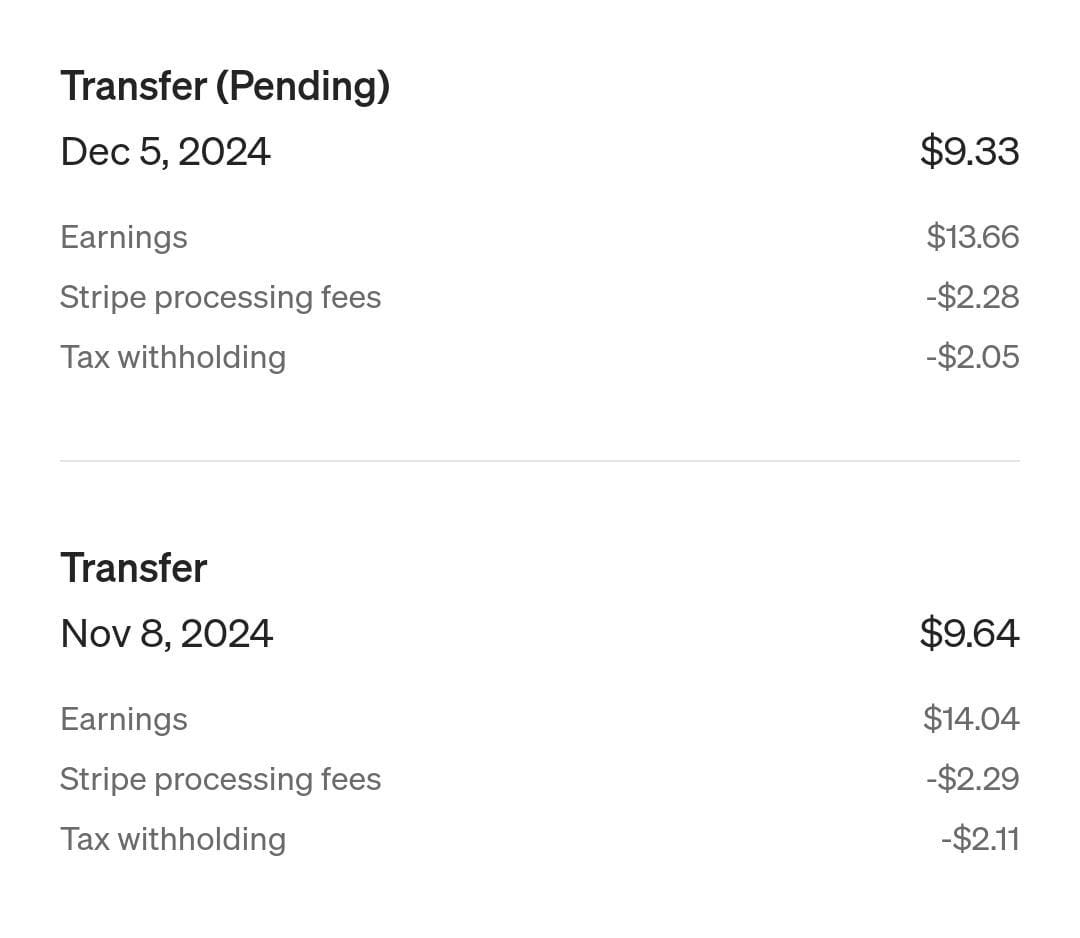Click the word Transfer in the pending heading
Image resolution: width=1080 pixels, height=938 pixels.
tap(133, 86)
